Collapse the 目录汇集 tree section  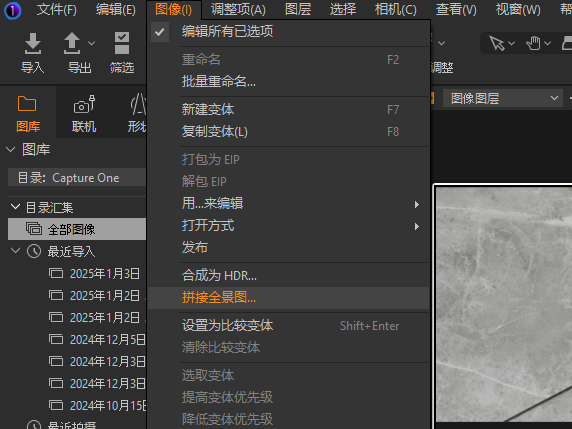point(15,207)
